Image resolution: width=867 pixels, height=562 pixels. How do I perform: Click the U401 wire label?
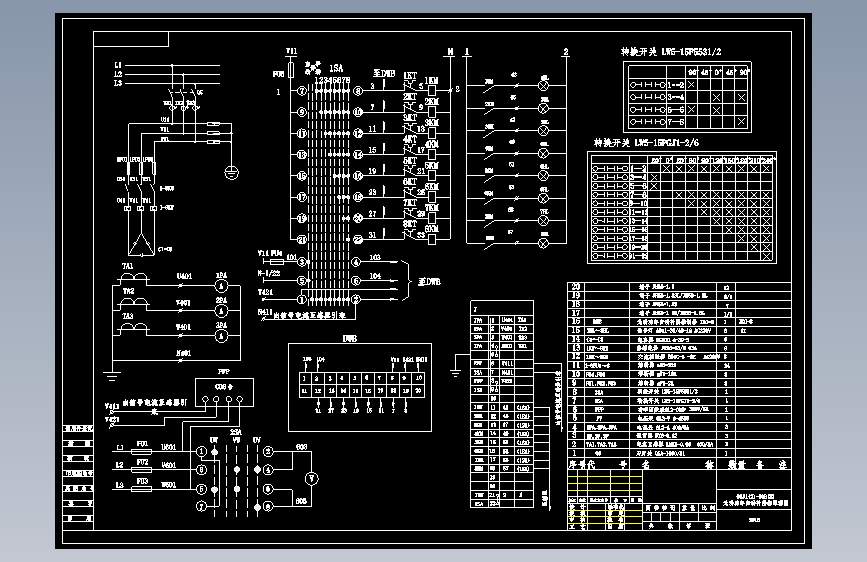coord(184,276)
